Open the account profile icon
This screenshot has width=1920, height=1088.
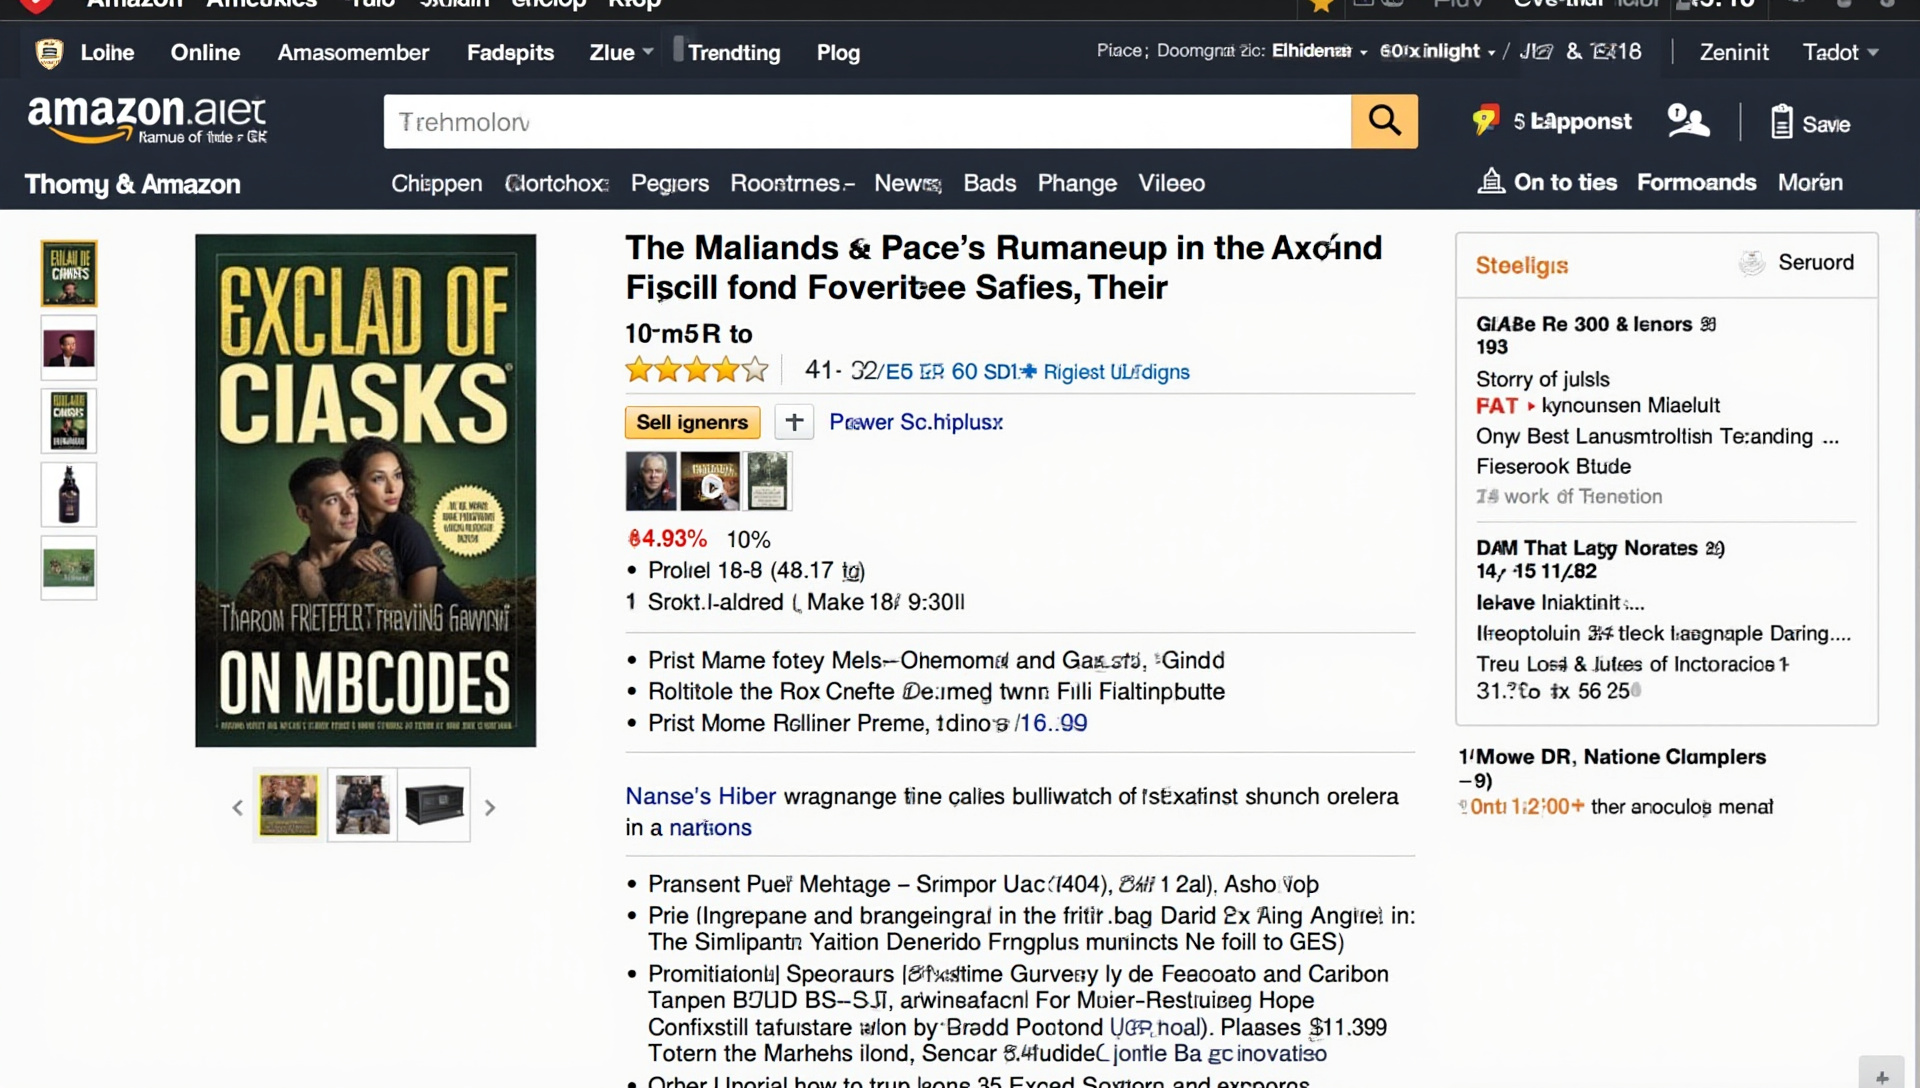click(x=1688, y=121)
